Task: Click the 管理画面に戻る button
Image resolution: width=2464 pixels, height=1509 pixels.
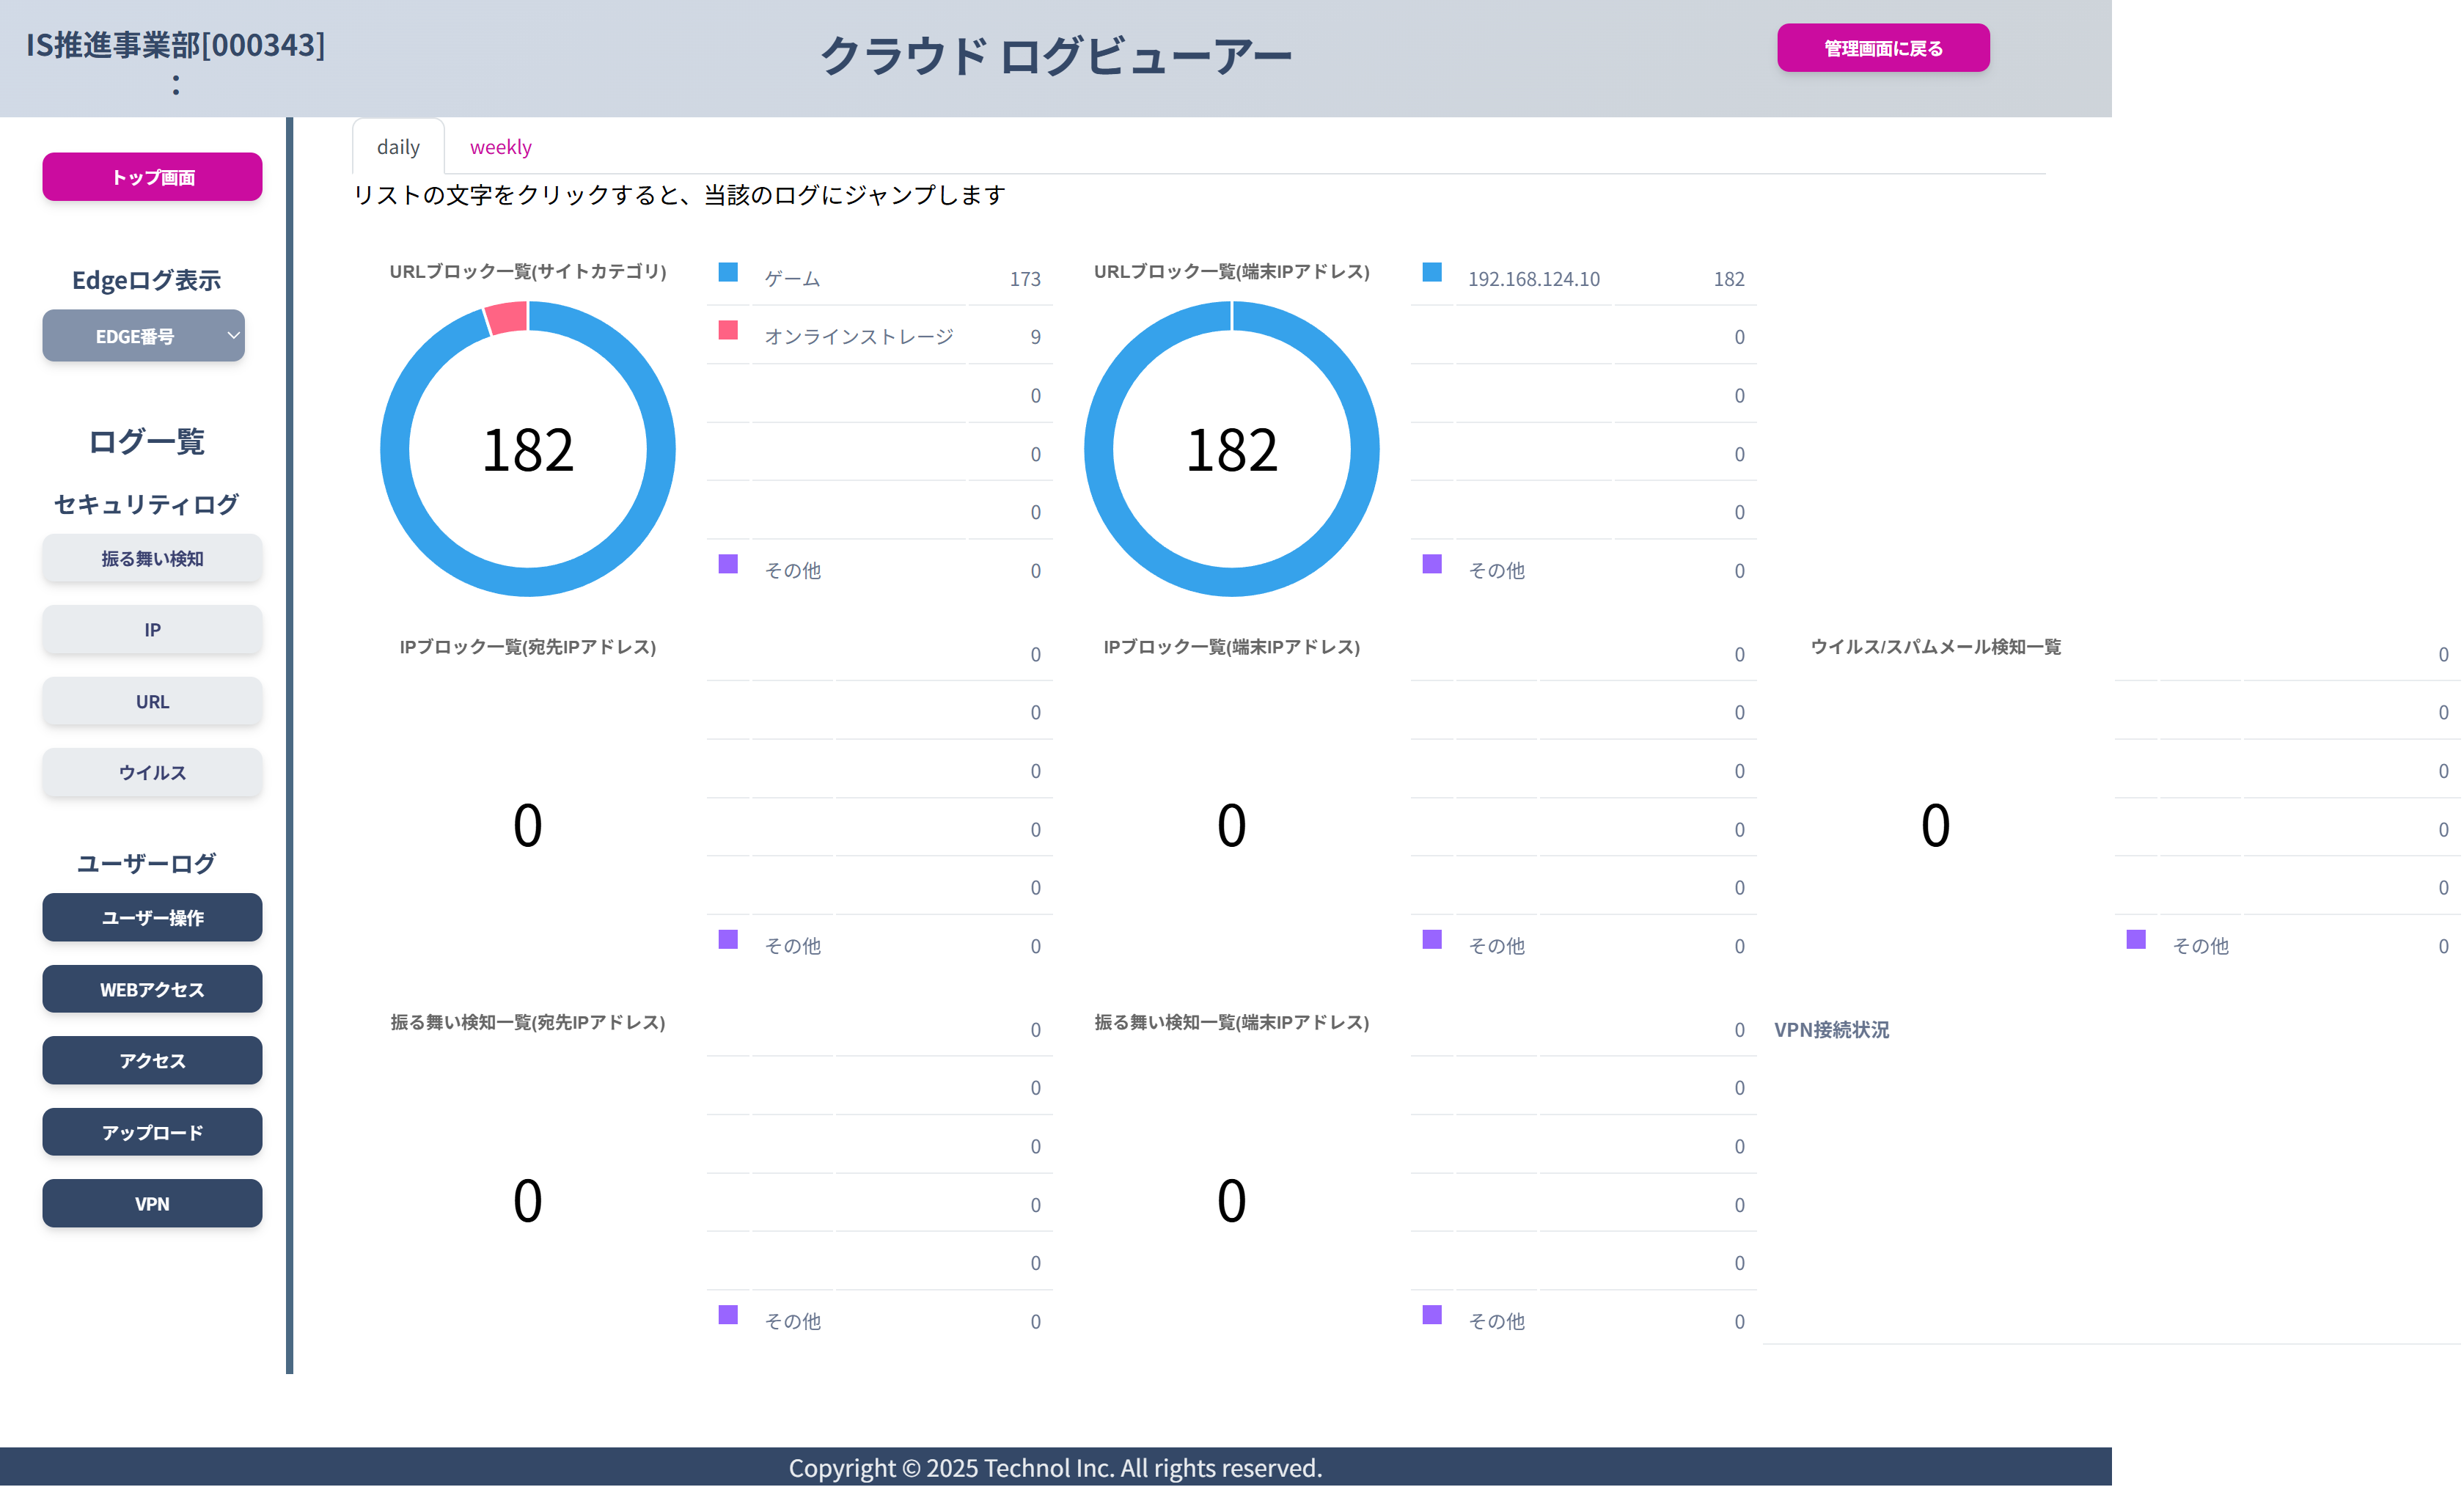Action: [1883, 46]
